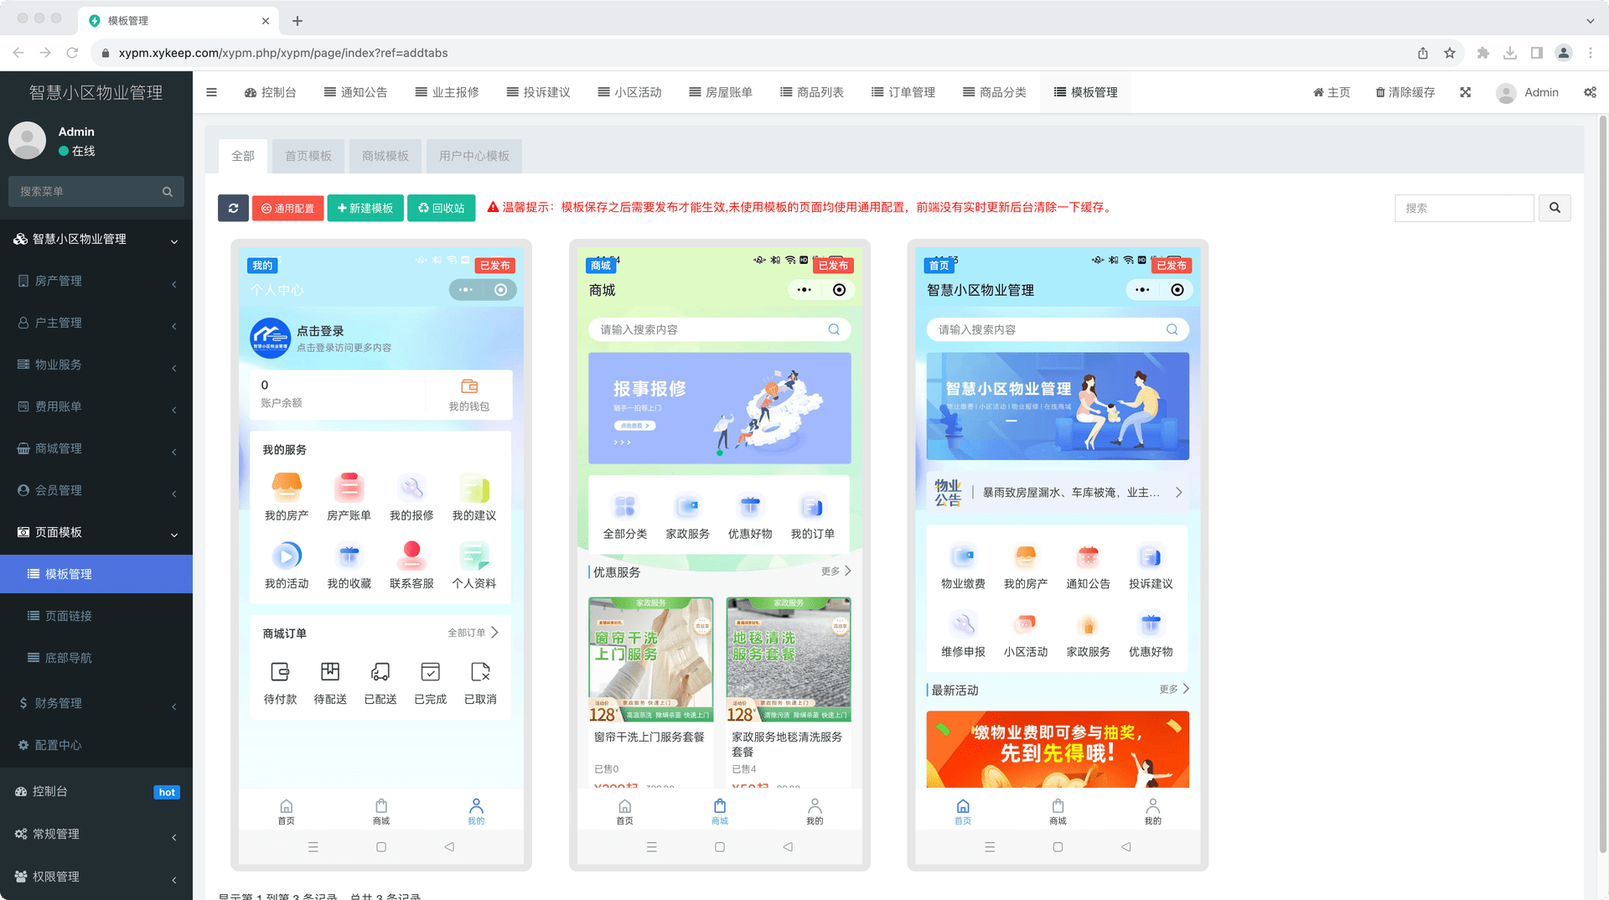
Task: Select the 页面链接 sidebar item
Action: pyautogui.click(x=68, y=616)
